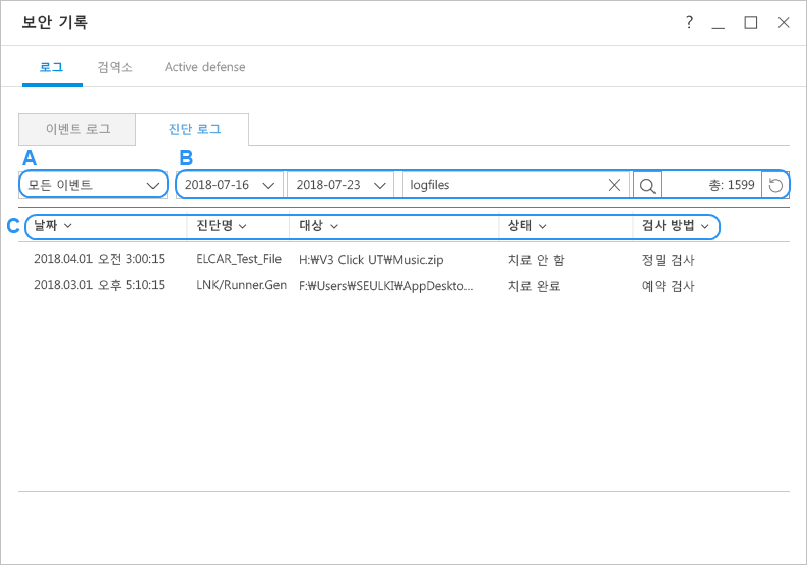This screenshot has width=807, height=565.
Task: Switch to the Active defense tab
Action: pos(205,67)
